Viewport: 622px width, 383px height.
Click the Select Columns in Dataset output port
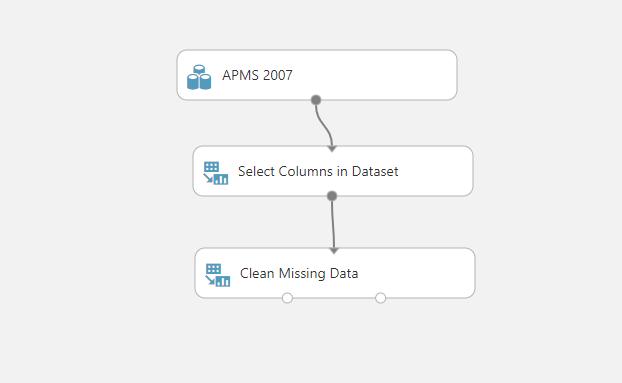click(332, 196)
